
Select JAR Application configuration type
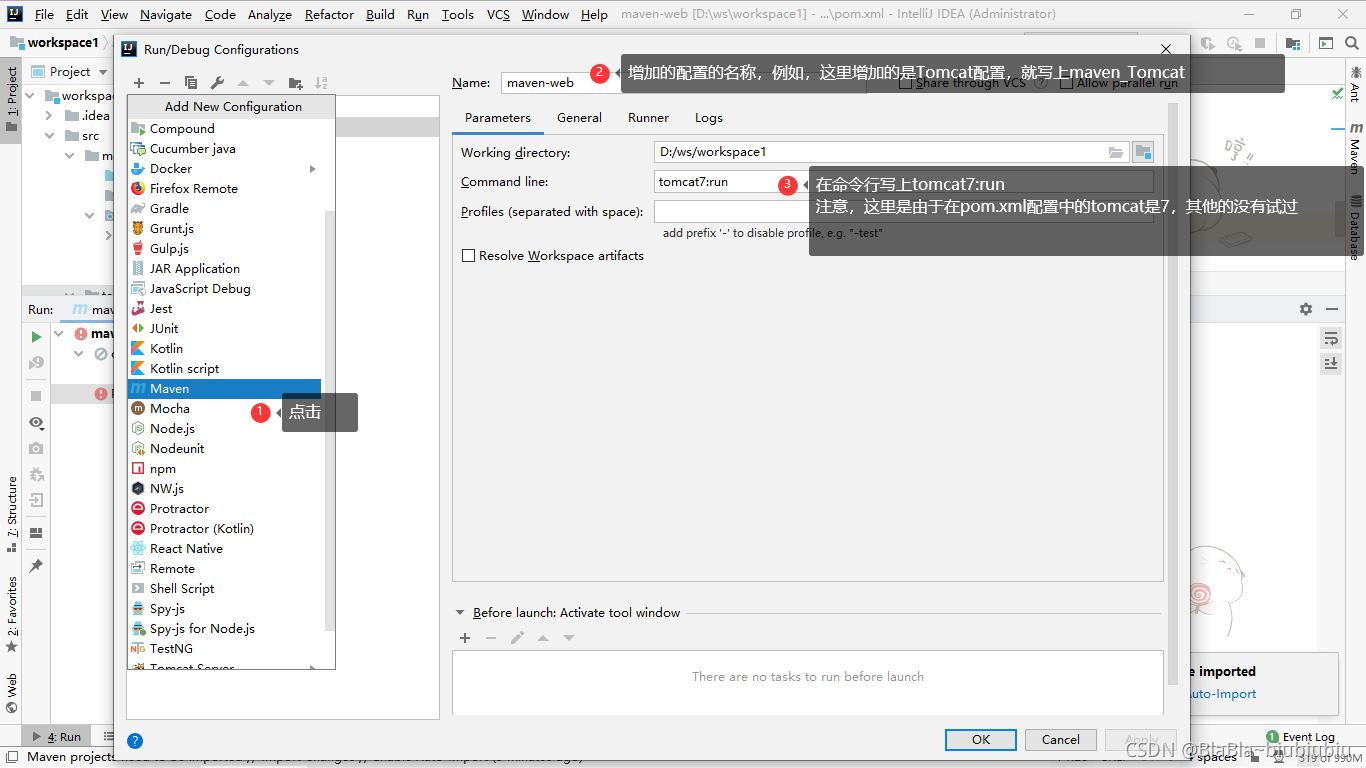[224, 268]
